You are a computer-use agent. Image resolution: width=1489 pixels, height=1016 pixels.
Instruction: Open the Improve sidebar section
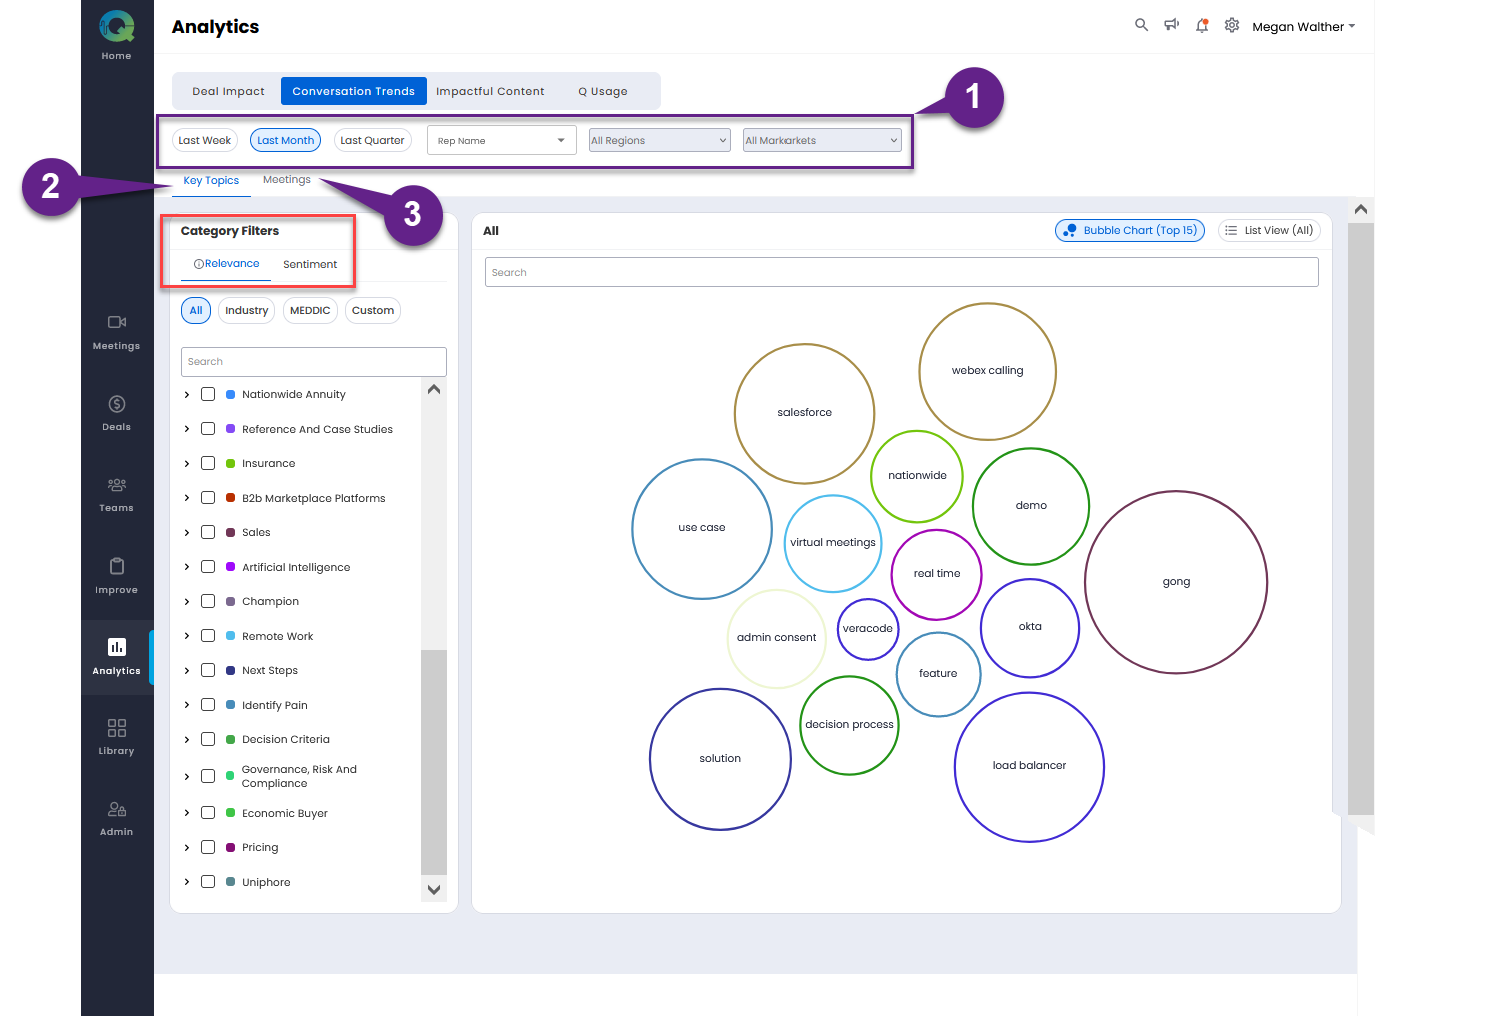click(117, 576)
